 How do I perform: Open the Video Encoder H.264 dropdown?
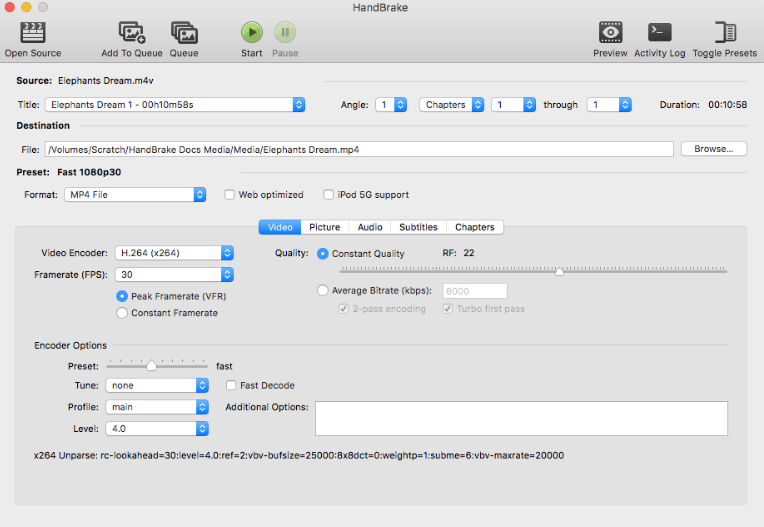[x=174, y=253]
